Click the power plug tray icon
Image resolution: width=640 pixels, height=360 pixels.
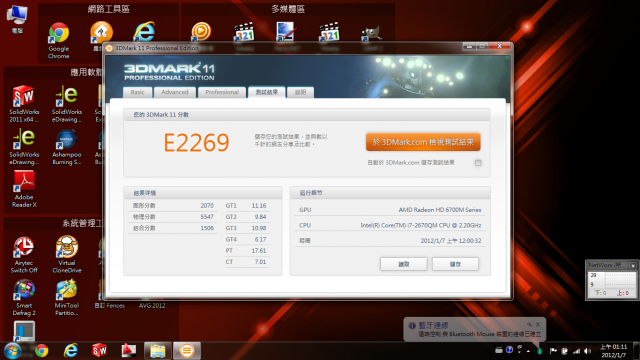pyautogui.click(x=565, y=351)
